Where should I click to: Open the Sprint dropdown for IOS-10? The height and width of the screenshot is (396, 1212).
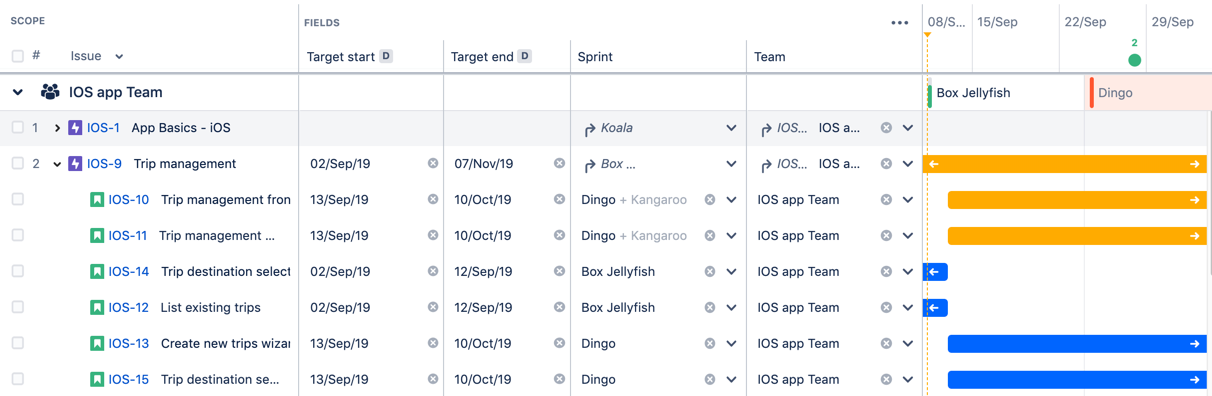tap(731, 200)
